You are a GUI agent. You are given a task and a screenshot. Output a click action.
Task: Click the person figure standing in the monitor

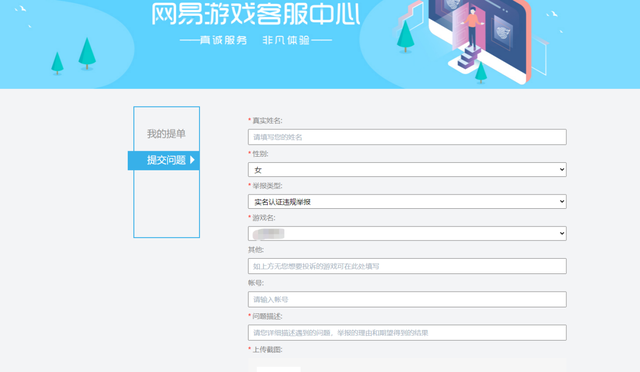click(x=472, y=28)
